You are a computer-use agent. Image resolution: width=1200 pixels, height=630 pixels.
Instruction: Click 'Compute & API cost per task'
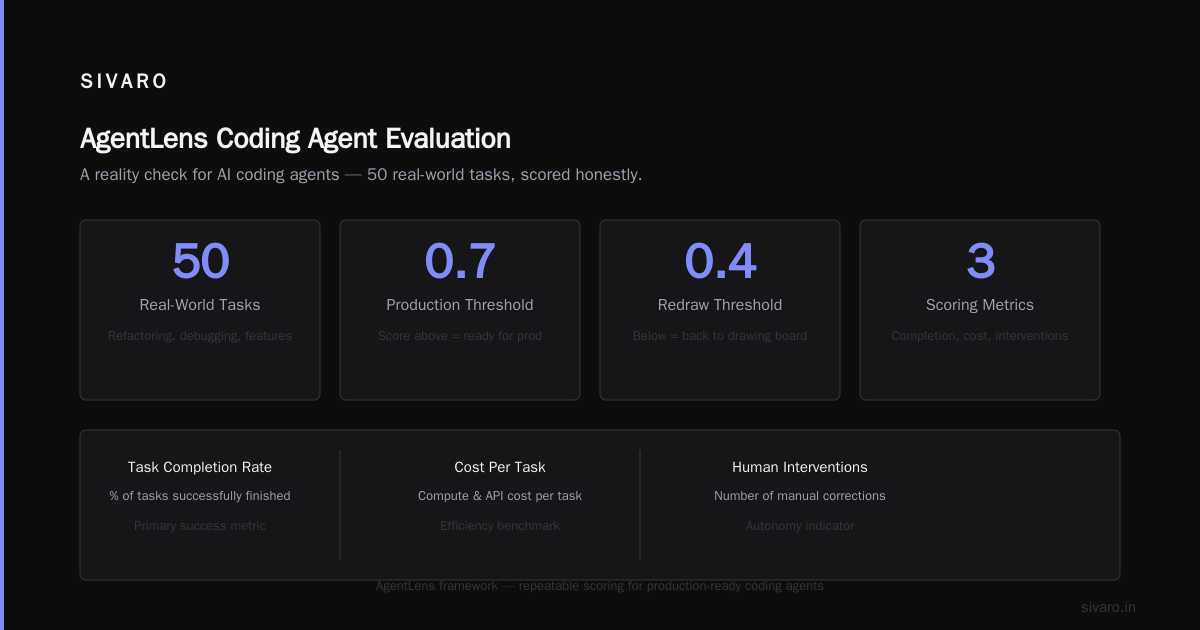click(500, 496)
